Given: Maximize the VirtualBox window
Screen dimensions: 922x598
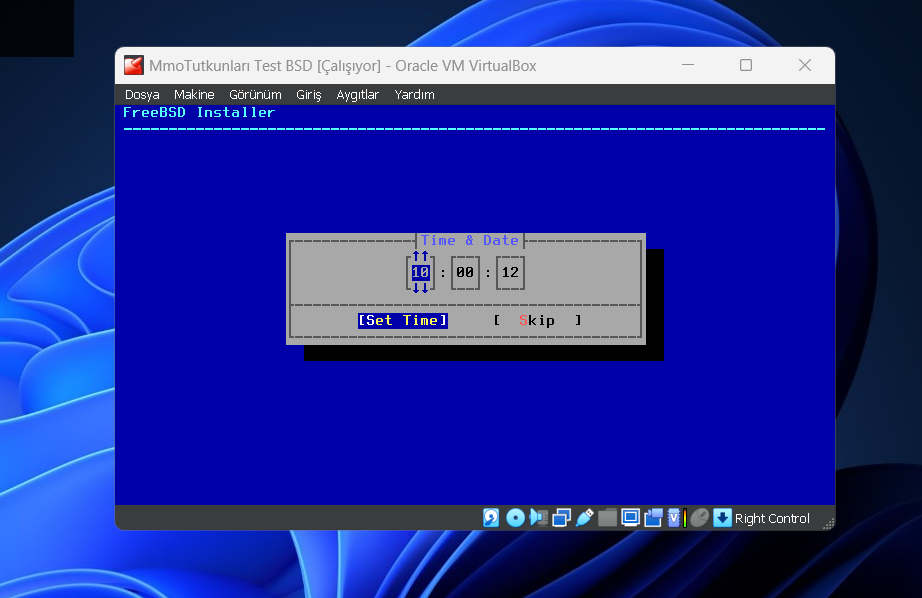Looking at the screenshot, I should (x=746, y=65).
